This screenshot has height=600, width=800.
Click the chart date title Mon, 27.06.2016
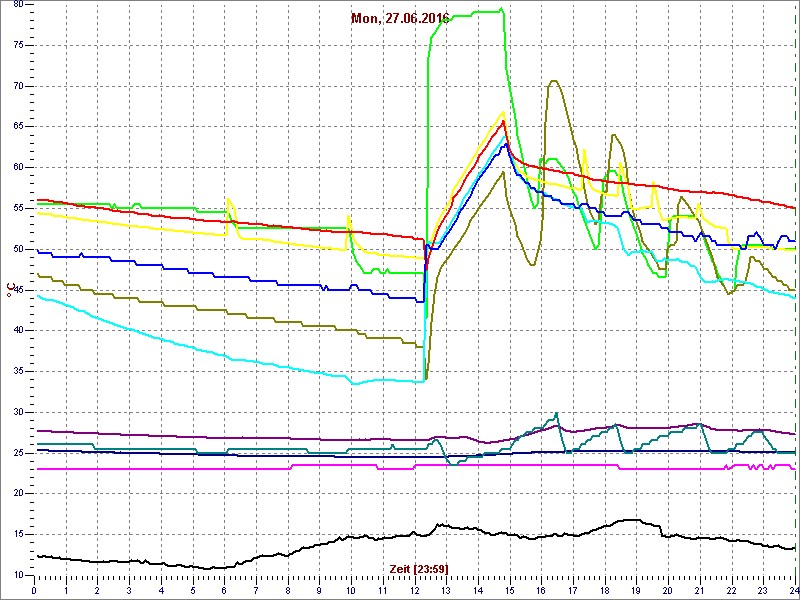pos(400,18)
